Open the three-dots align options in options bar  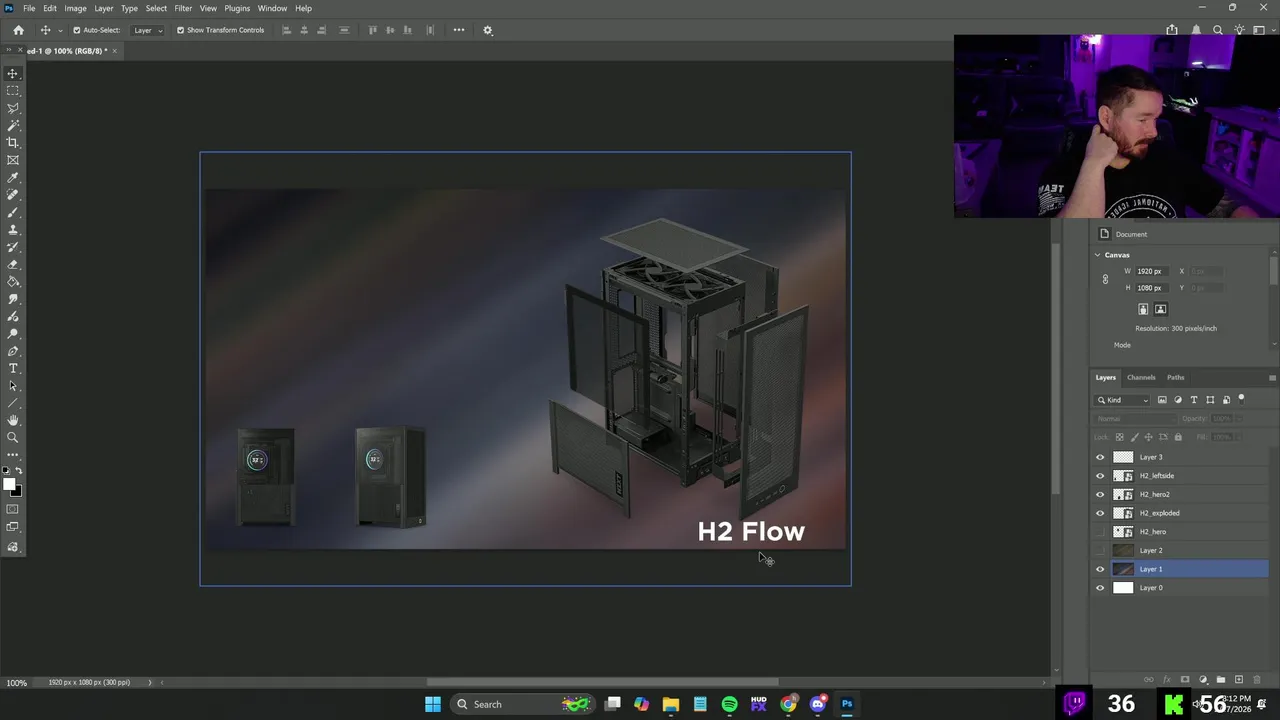click(459, 30)
